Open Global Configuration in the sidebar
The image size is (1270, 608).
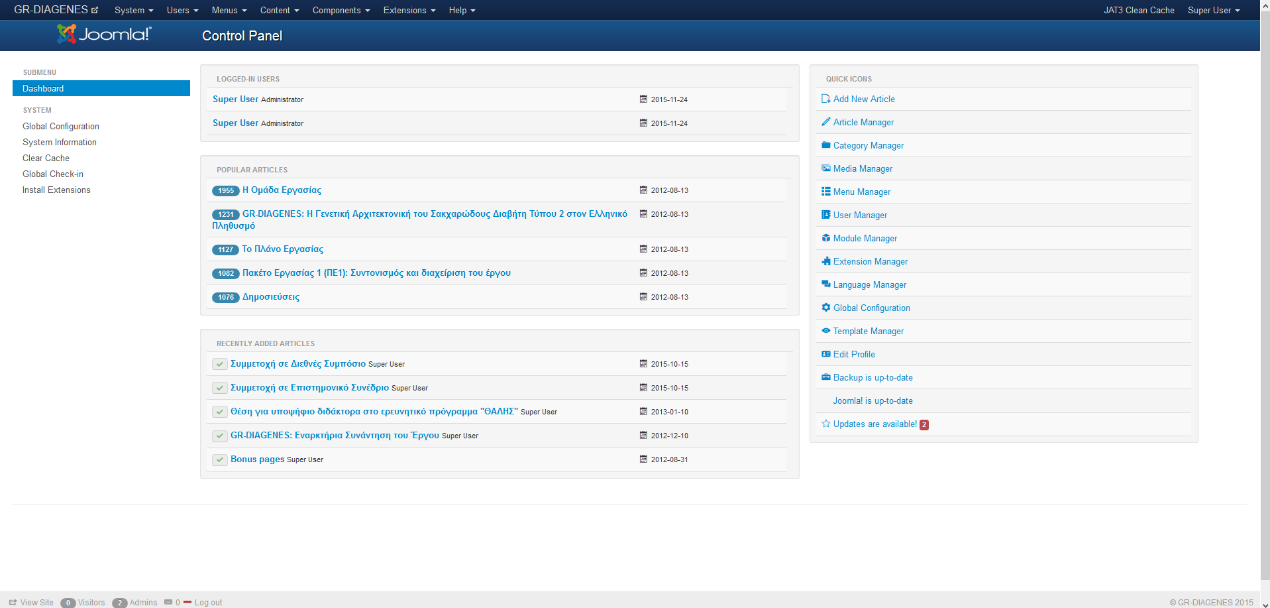click(61, 126)
